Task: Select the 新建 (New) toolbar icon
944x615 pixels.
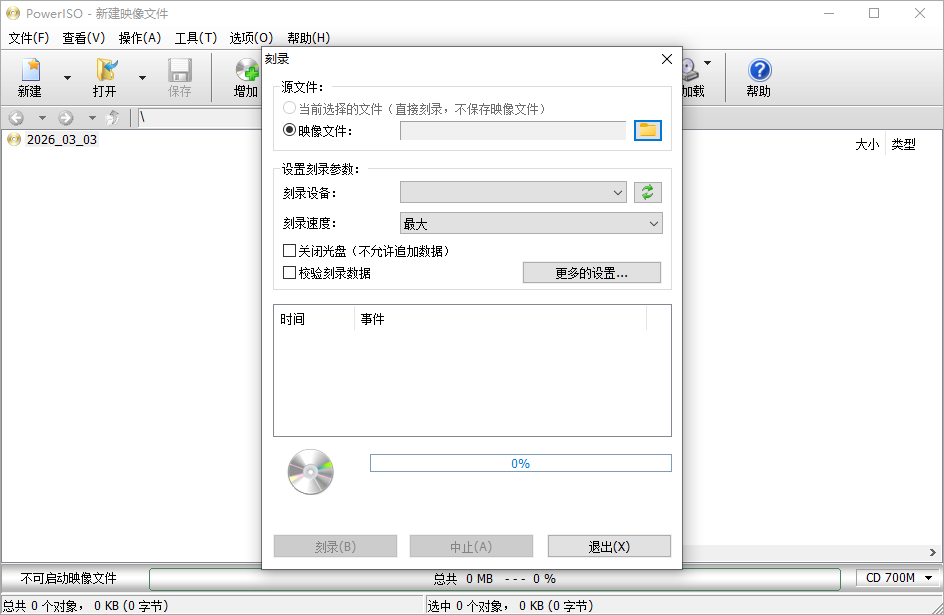Action: (30, 77)
